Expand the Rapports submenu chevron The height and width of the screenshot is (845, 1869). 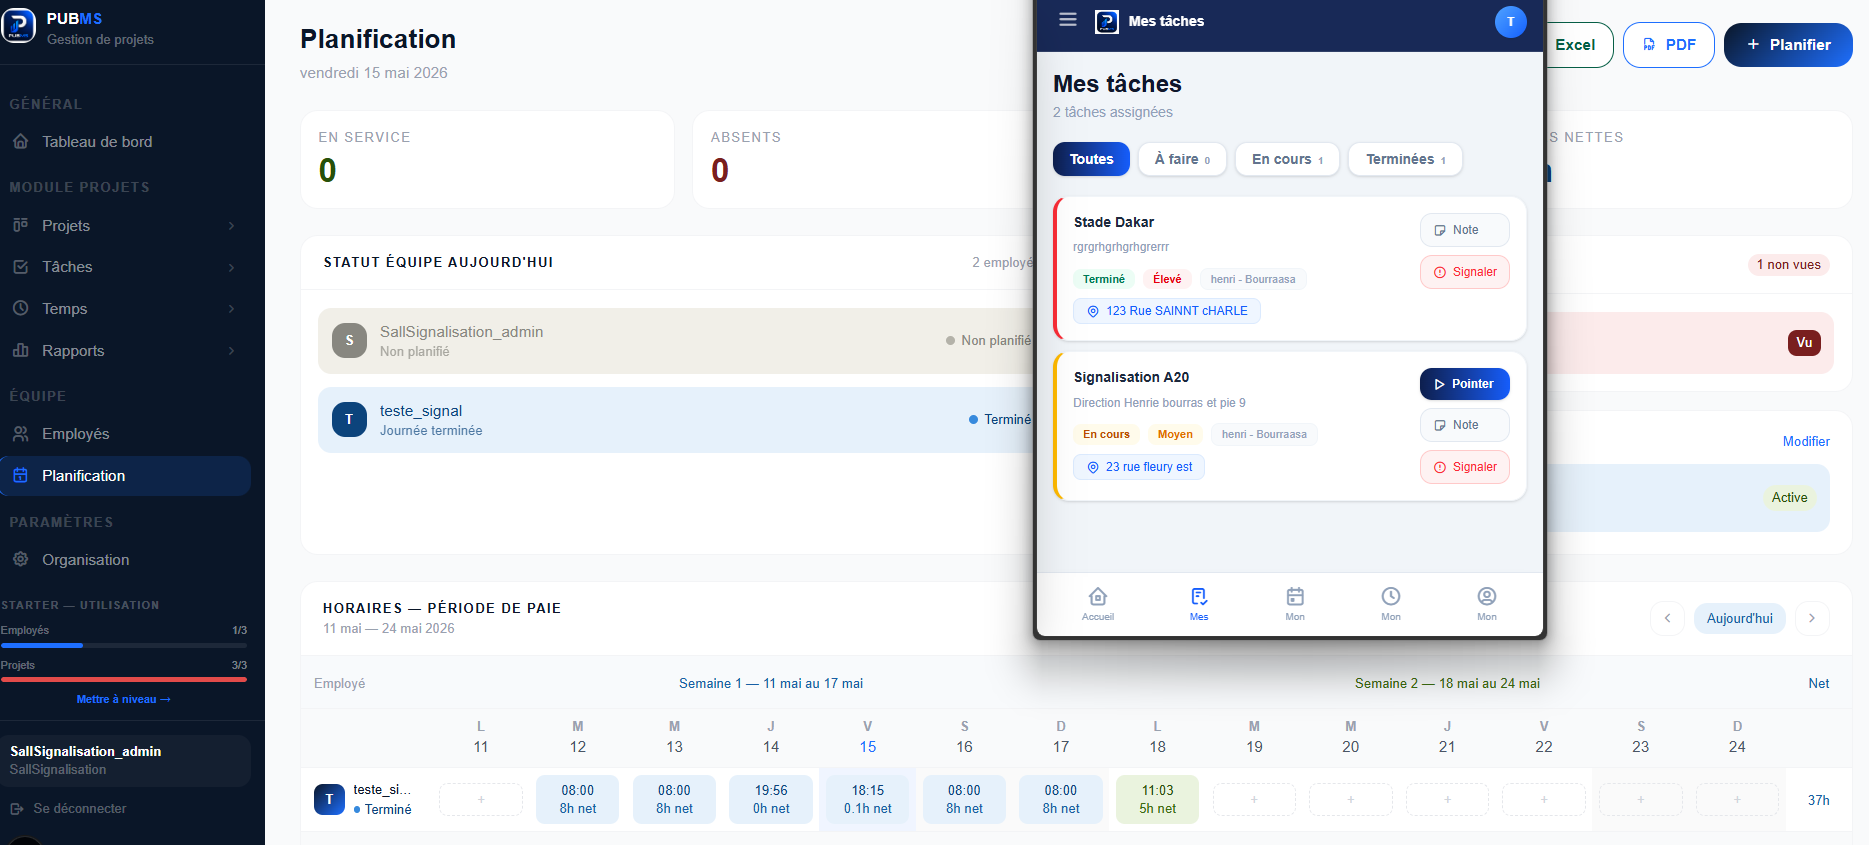click(232, 351)
